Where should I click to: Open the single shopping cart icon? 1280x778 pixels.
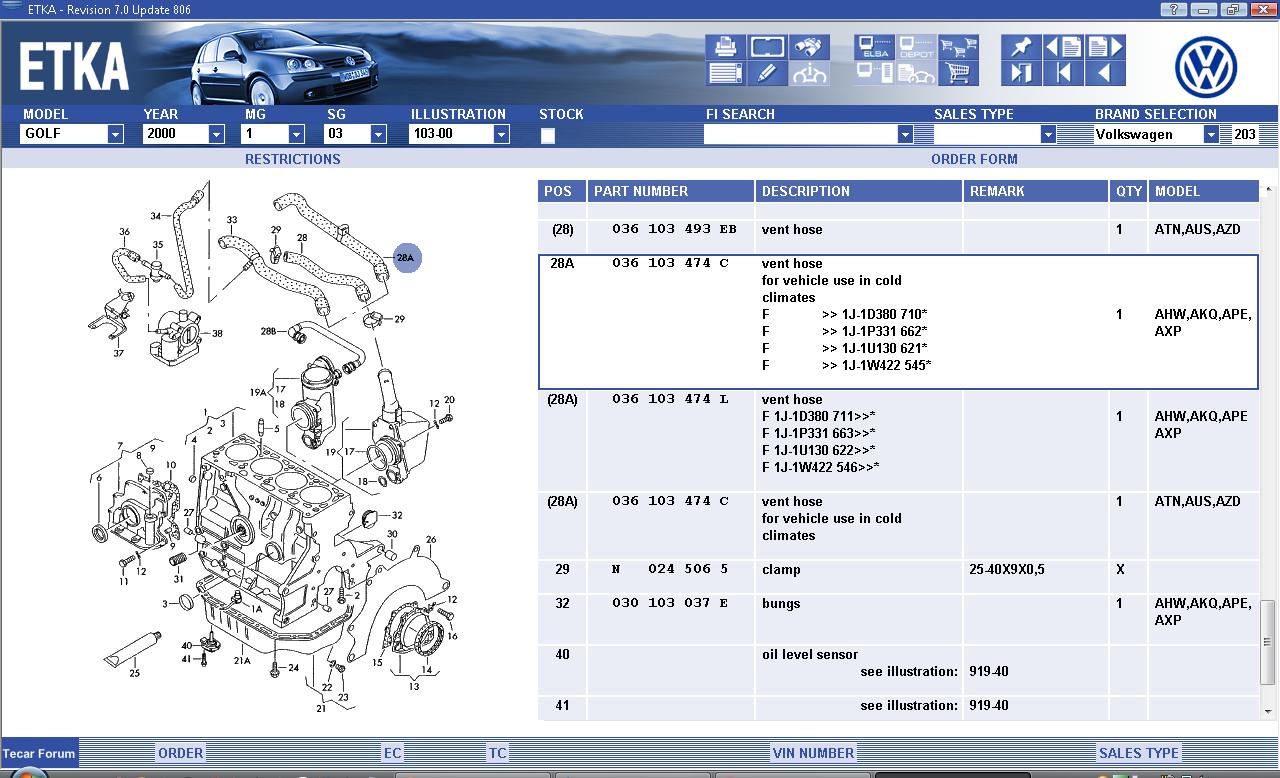point(958,73)
